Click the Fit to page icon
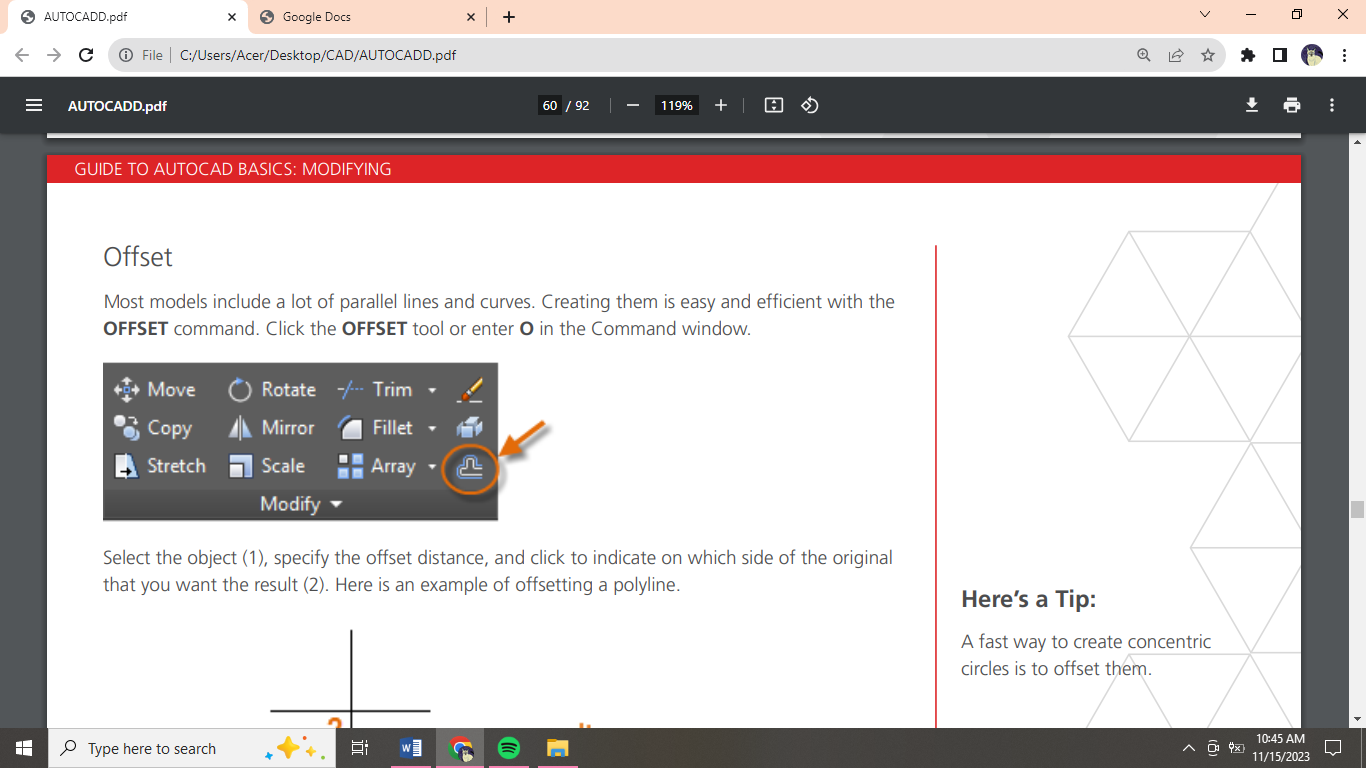Image resolution: width=1366 pixels, height=768 pixels. click(773, 105)
